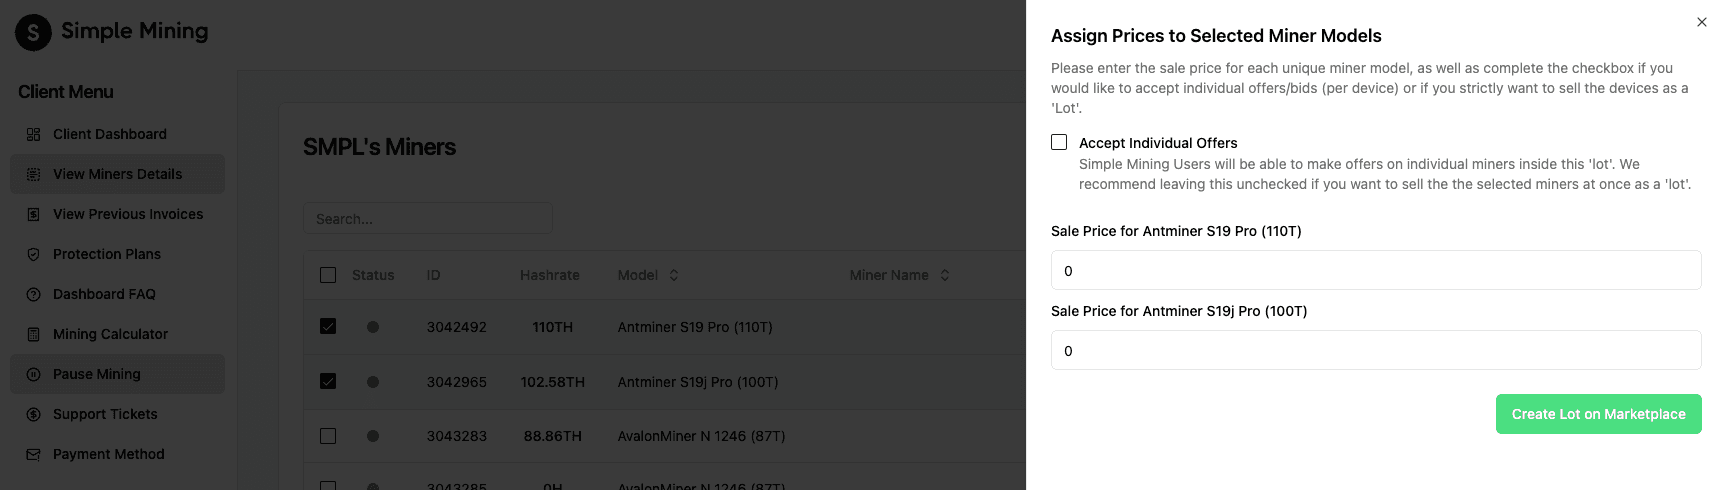
Task: Open Support Tickets menu item
Action: (x=117, y=414)
